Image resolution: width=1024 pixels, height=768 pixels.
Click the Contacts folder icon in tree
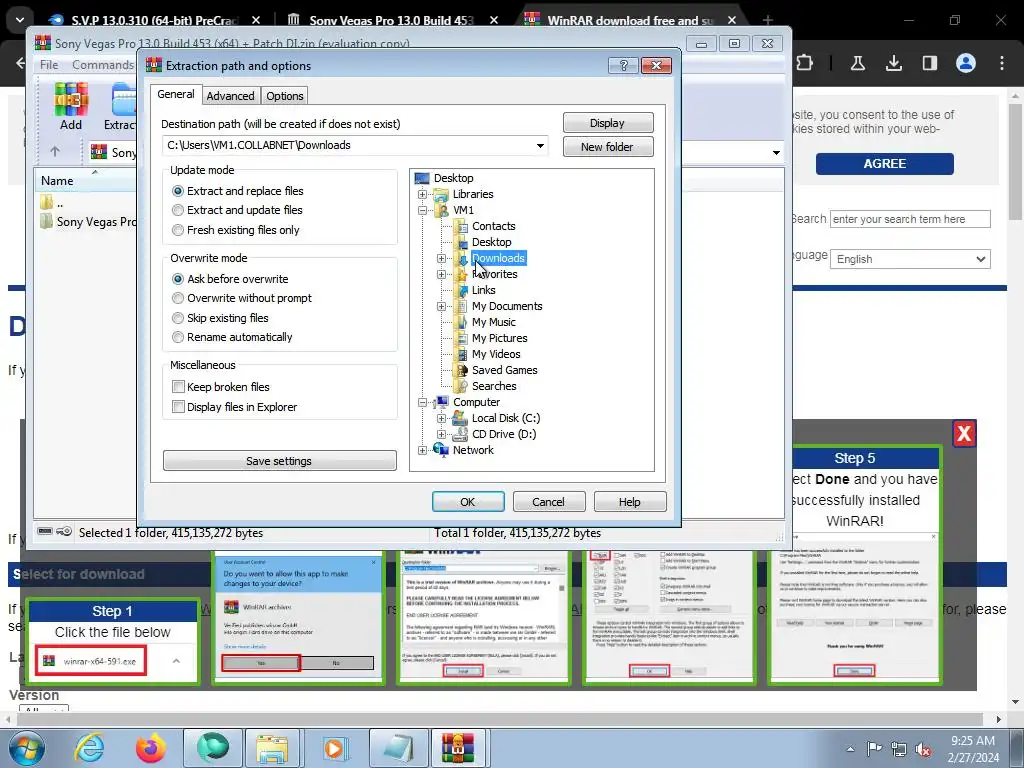point(461,226)
